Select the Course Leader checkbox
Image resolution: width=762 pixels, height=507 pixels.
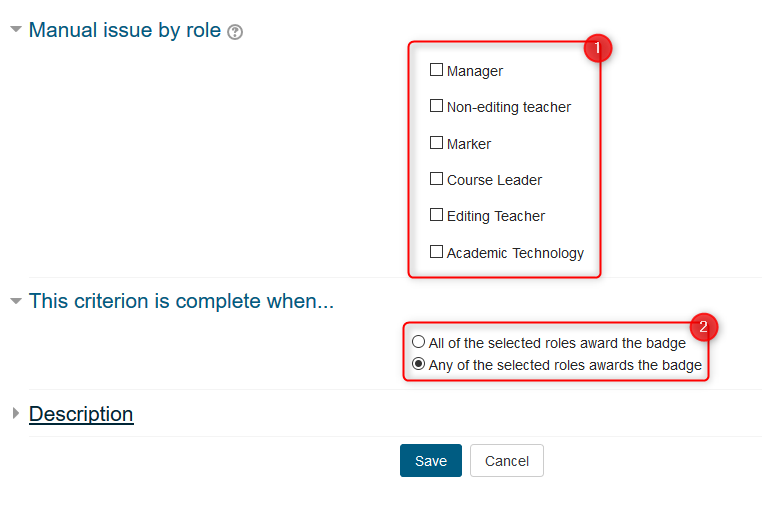coord(436,179)
